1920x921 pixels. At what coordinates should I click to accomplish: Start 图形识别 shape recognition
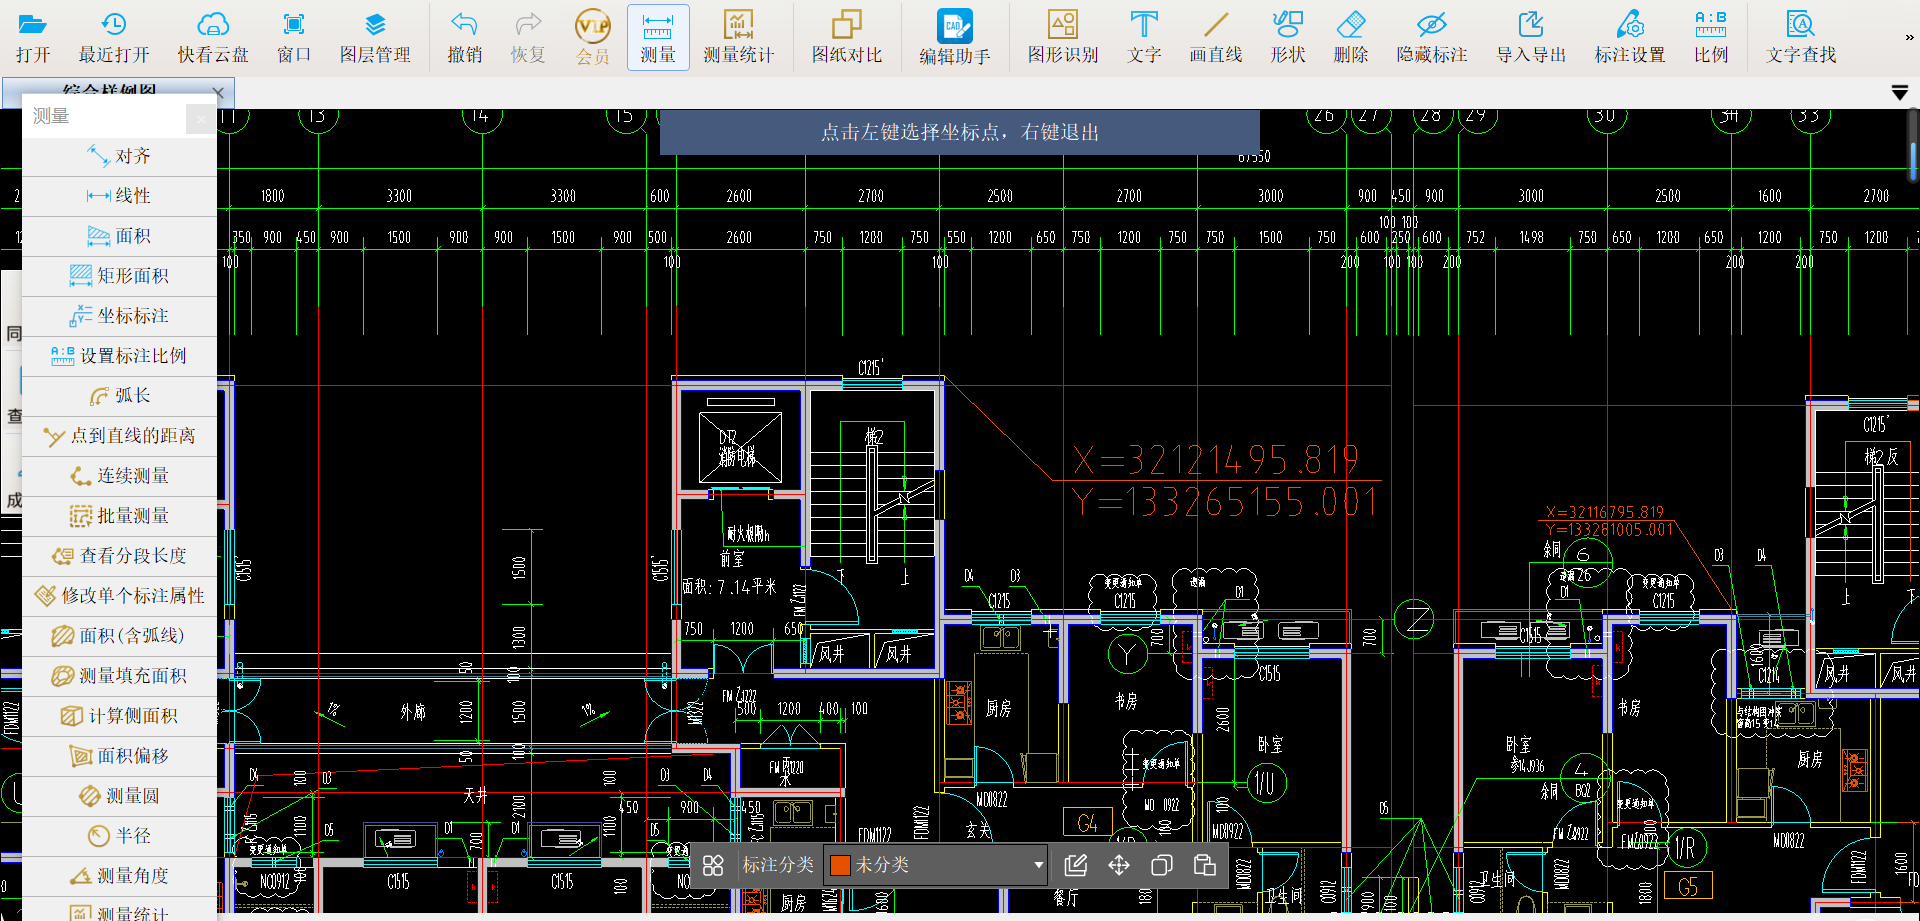1063,38
